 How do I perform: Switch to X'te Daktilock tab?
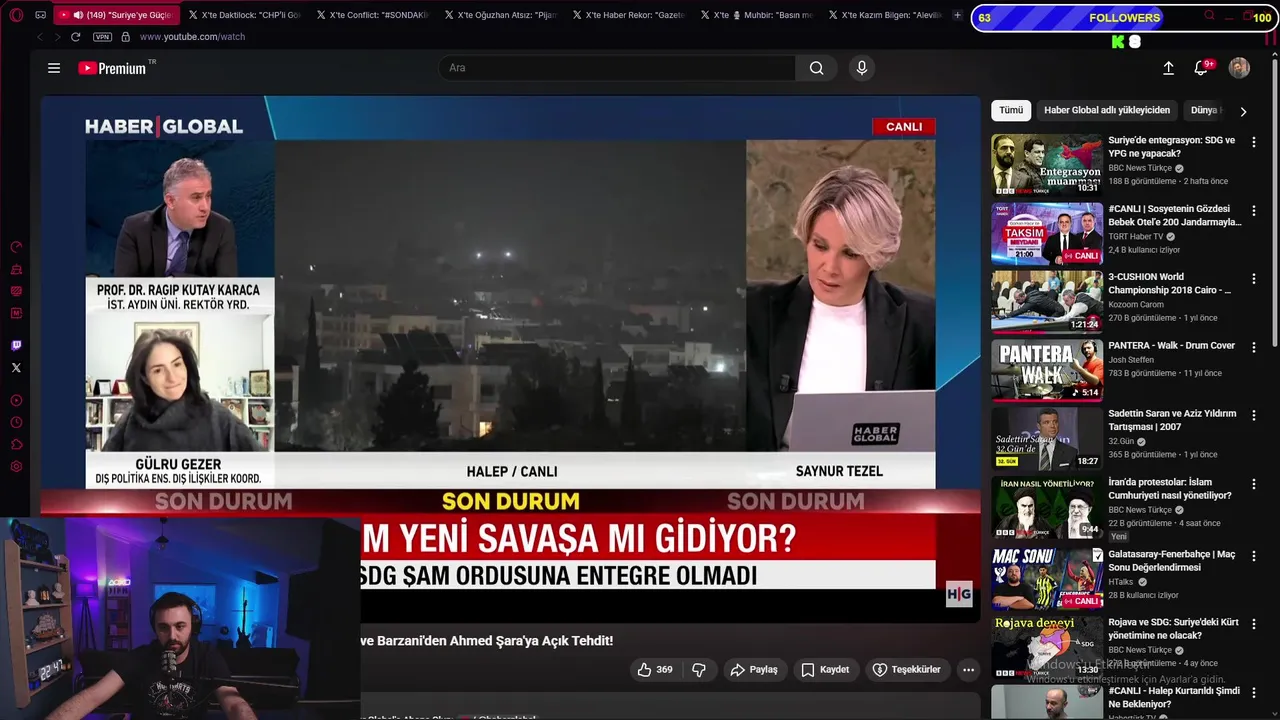pos(243,15)
